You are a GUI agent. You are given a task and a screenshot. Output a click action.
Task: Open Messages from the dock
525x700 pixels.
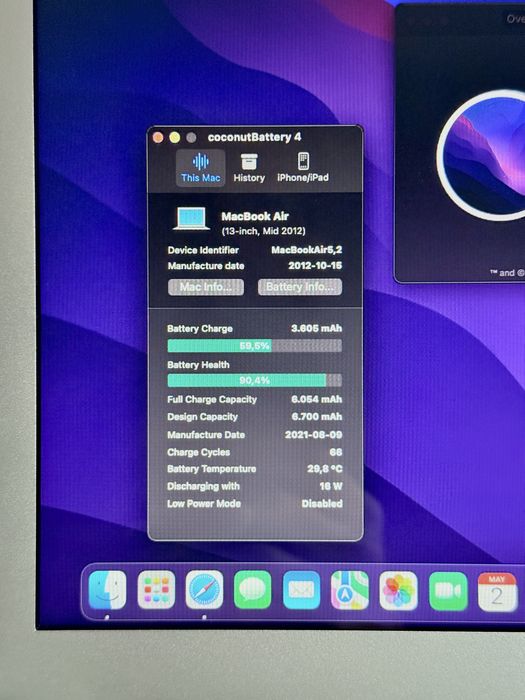253,590
